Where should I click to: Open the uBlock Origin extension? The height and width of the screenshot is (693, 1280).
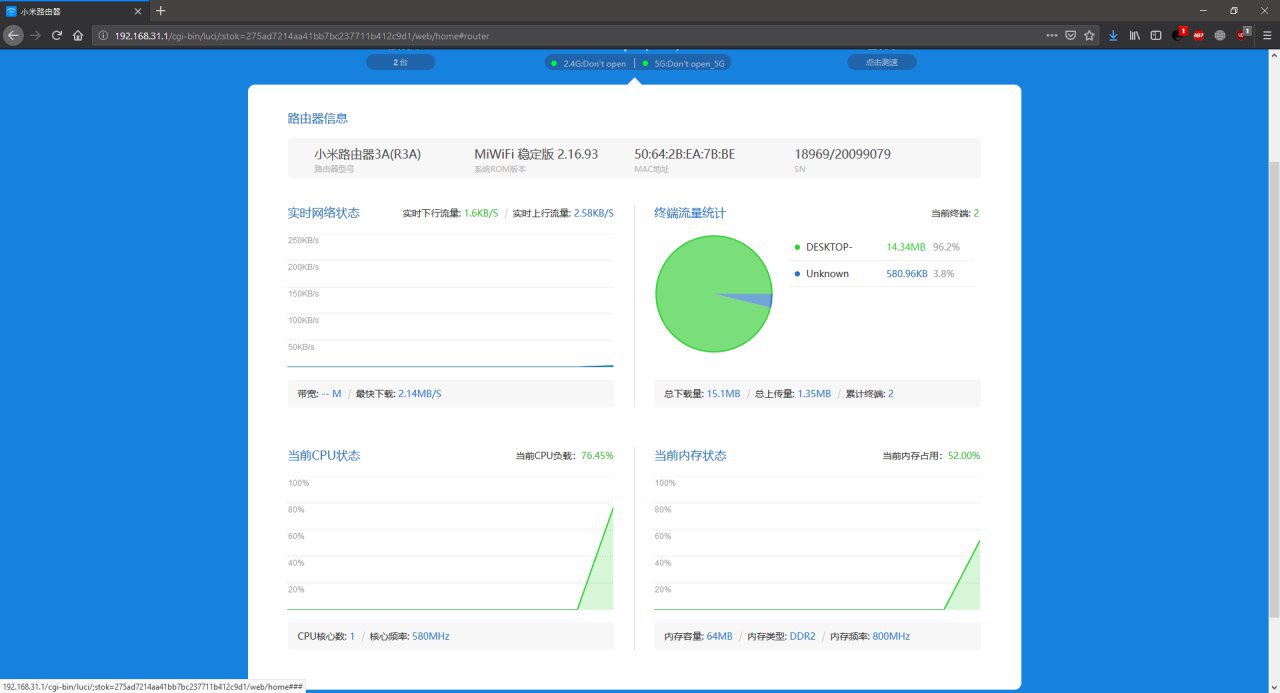[x=1243, y=34]
